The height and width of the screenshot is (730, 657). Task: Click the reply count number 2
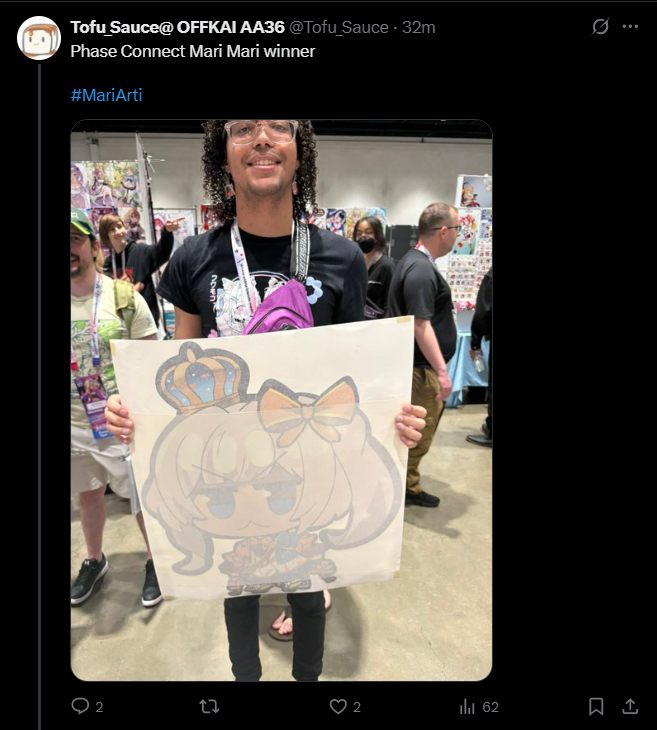[99, 707]
